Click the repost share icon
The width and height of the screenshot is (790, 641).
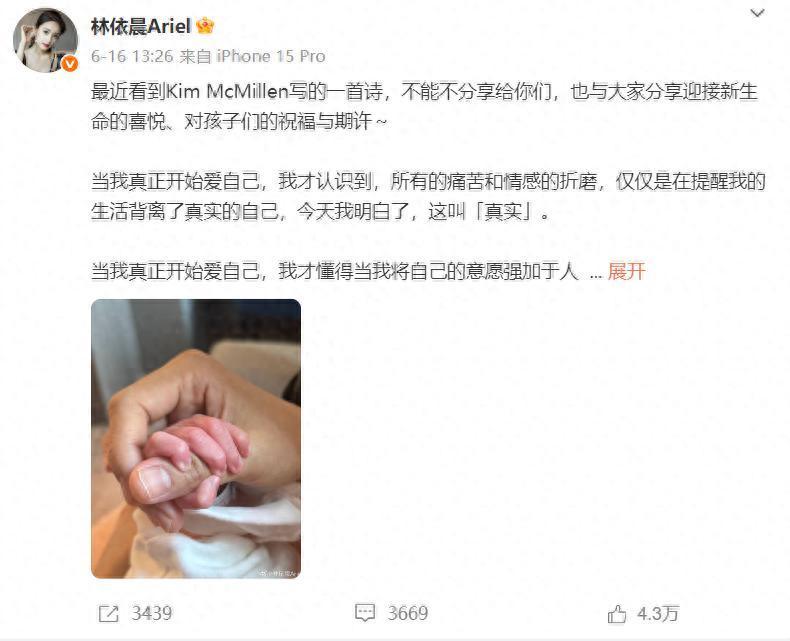tap(108, 613)
